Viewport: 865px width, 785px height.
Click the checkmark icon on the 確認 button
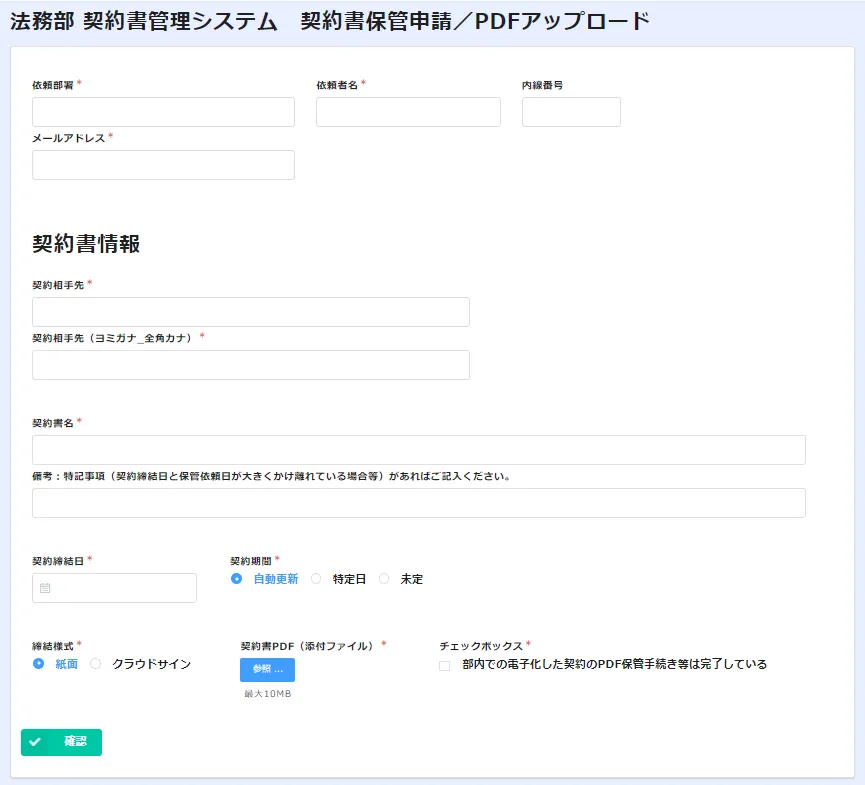[x=36, y=742]
